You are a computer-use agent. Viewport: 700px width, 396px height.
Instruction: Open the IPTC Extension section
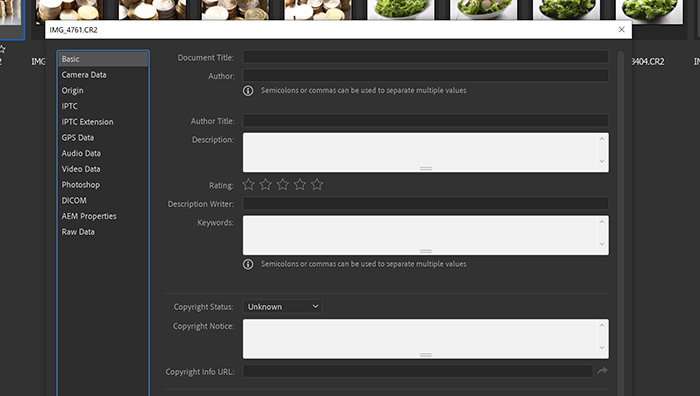[88, 121]
